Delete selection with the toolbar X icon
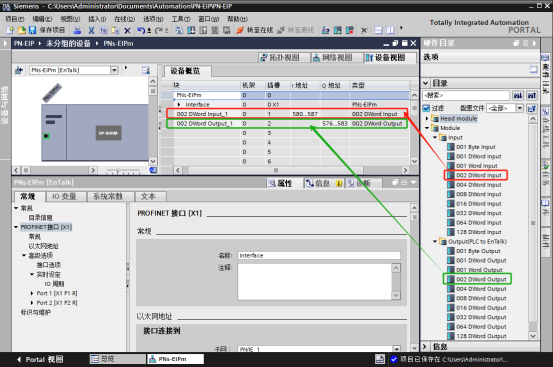This screenshot has width=553, height=367. 127,31
